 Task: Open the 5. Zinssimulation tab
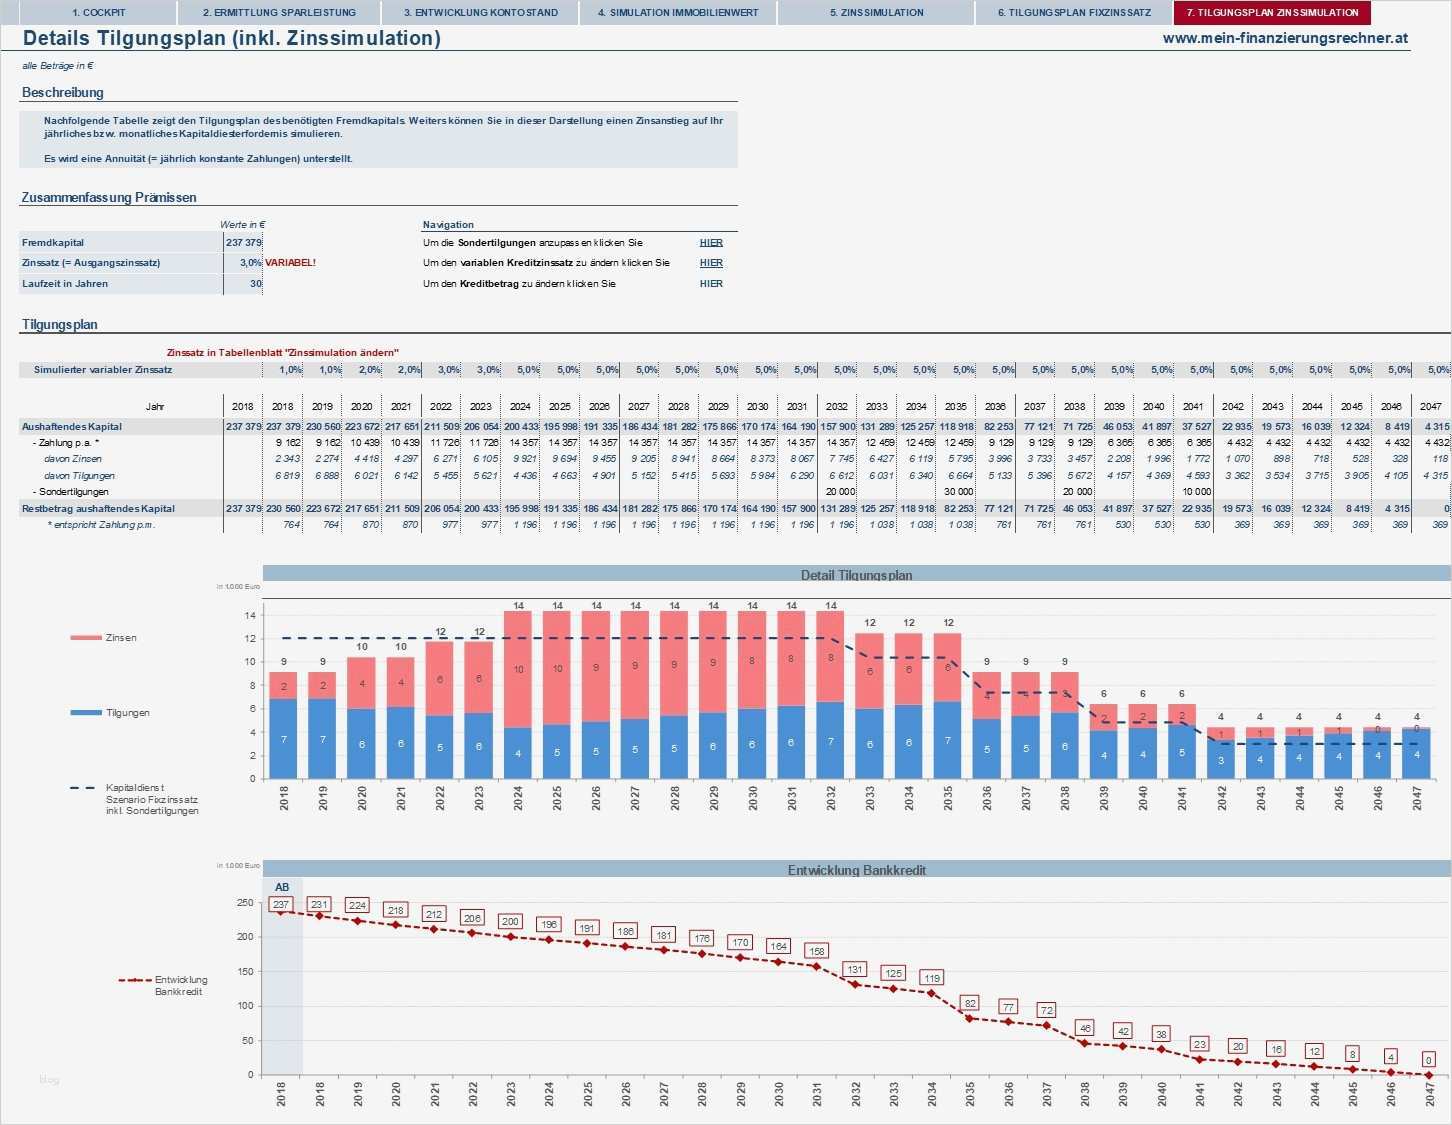point(875,13)
